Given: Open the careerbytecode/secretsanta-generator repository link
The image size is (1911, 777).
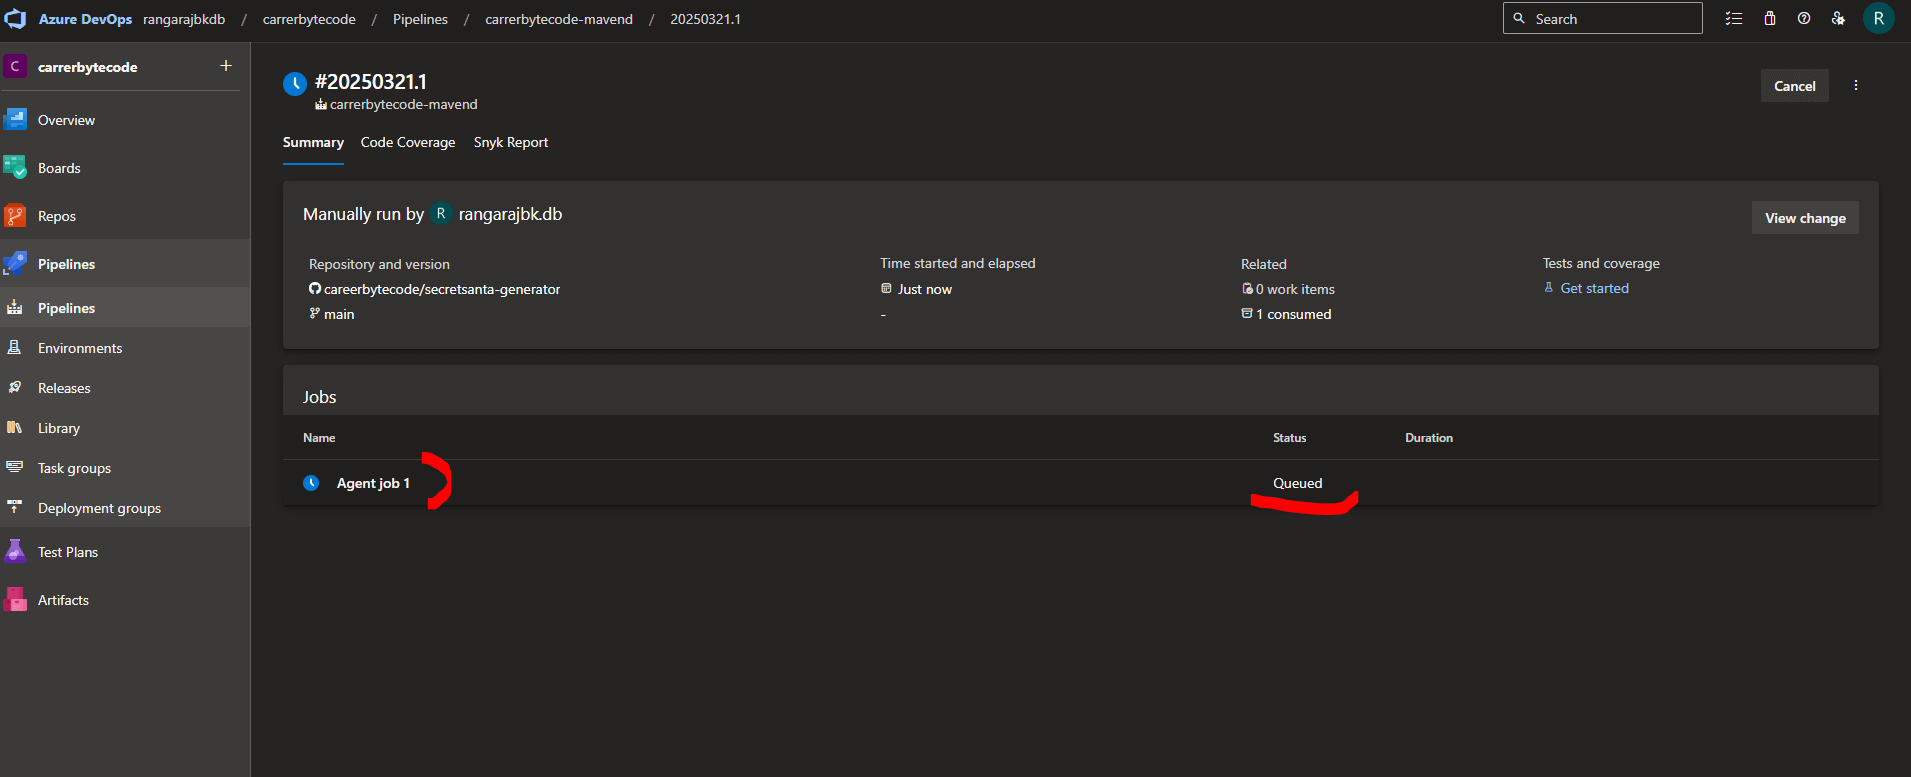Looking at the screenshot, I should [442, 289].
